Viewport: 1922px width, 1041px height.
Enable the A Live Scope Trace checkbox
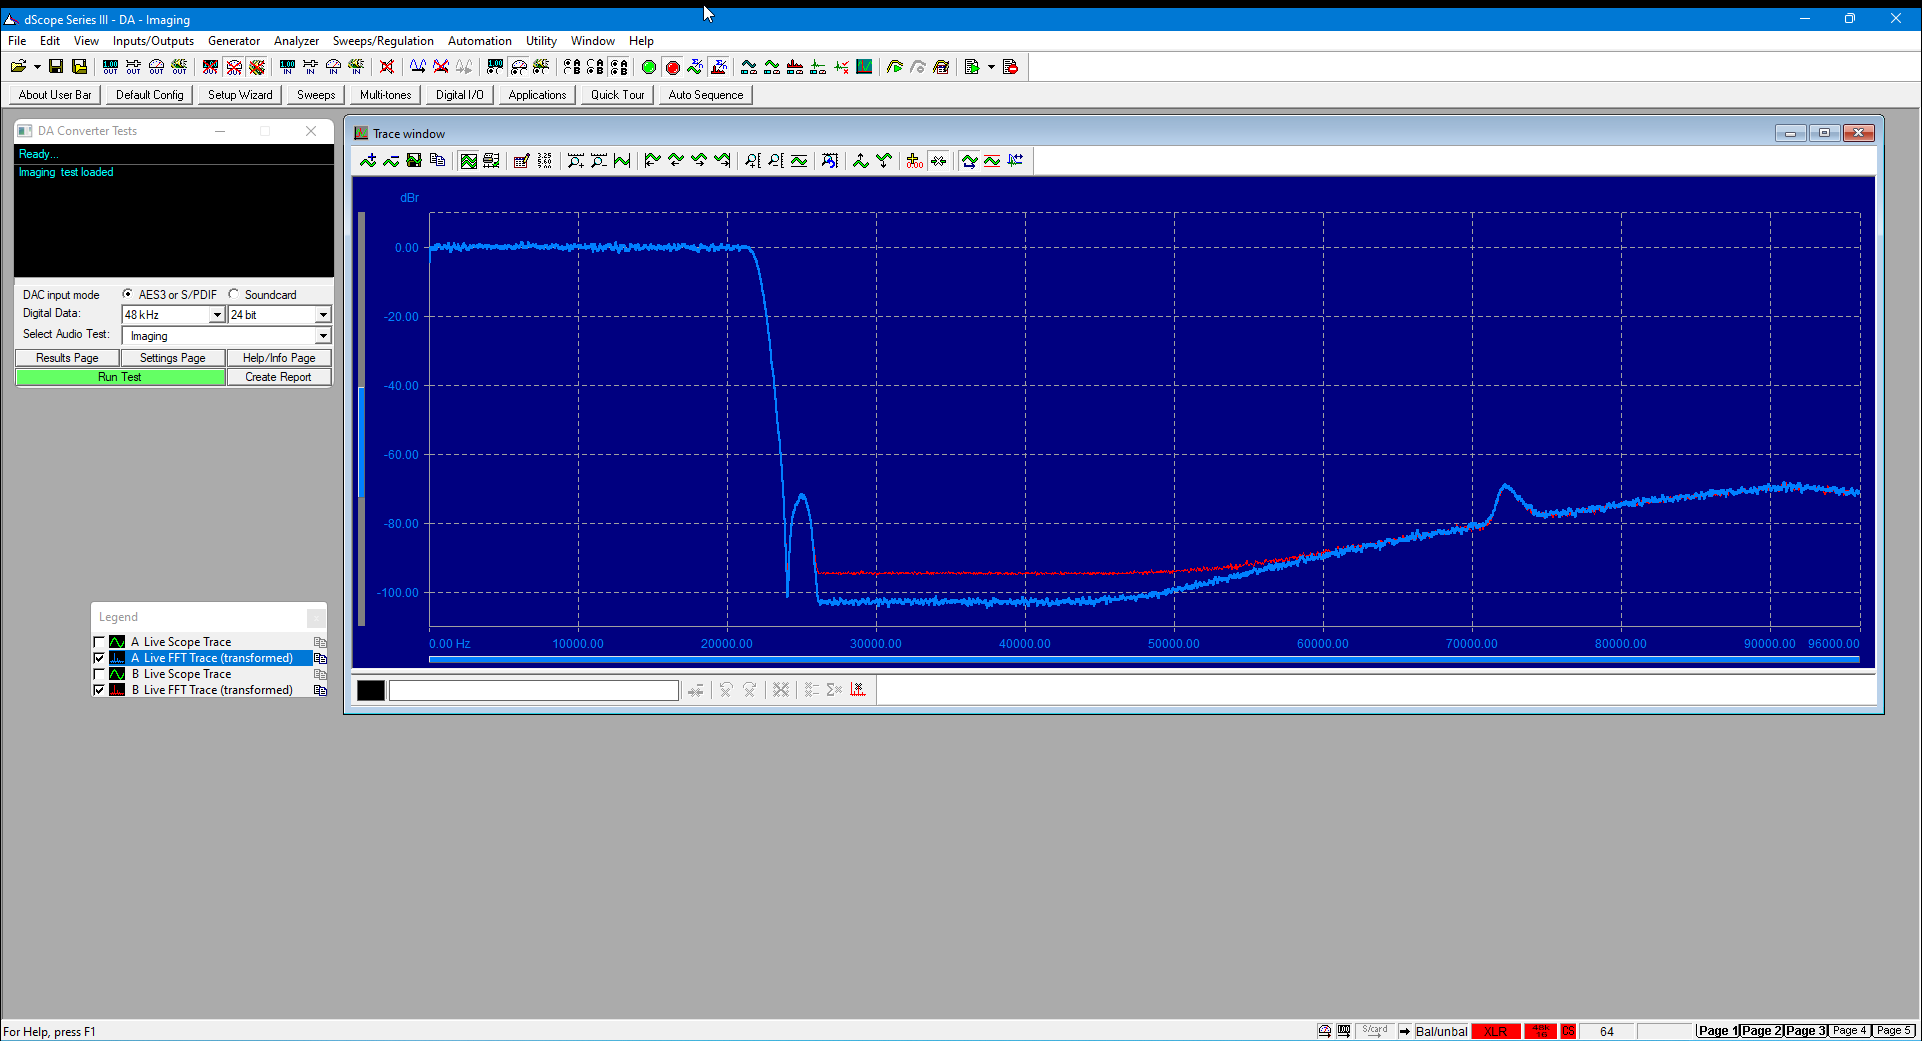(99, 642)
